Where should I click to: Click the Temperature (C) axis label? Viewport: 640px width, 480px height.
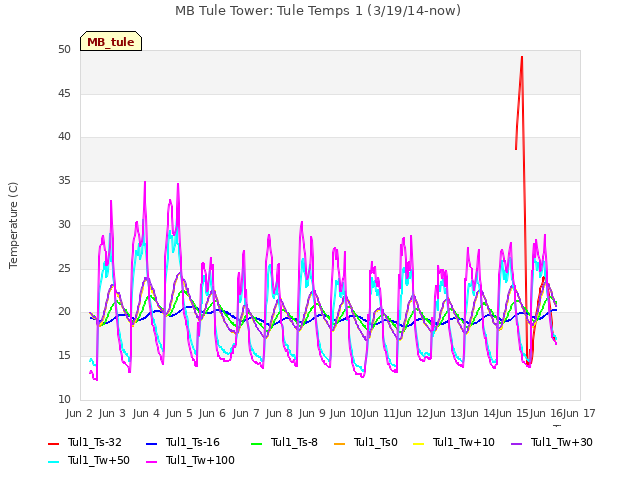click(13, 225)
